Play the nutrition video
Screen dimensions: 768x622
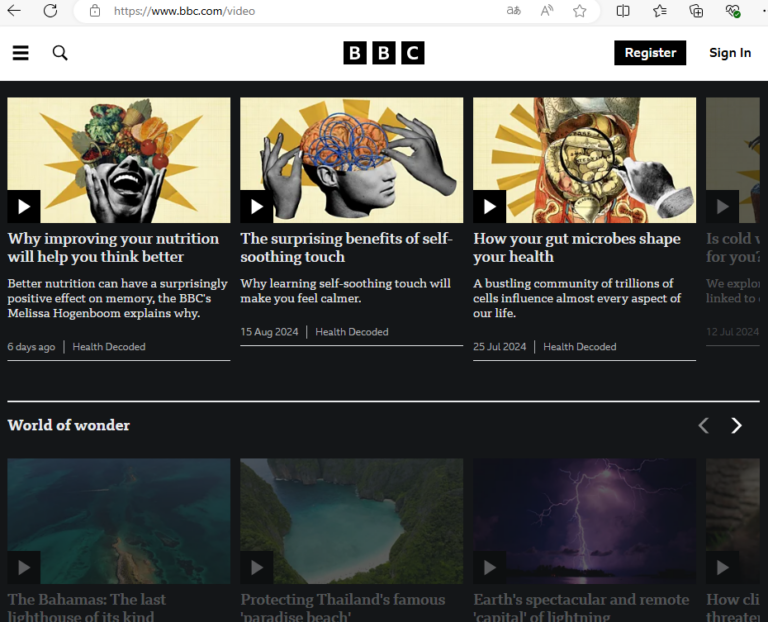point(24,207)
